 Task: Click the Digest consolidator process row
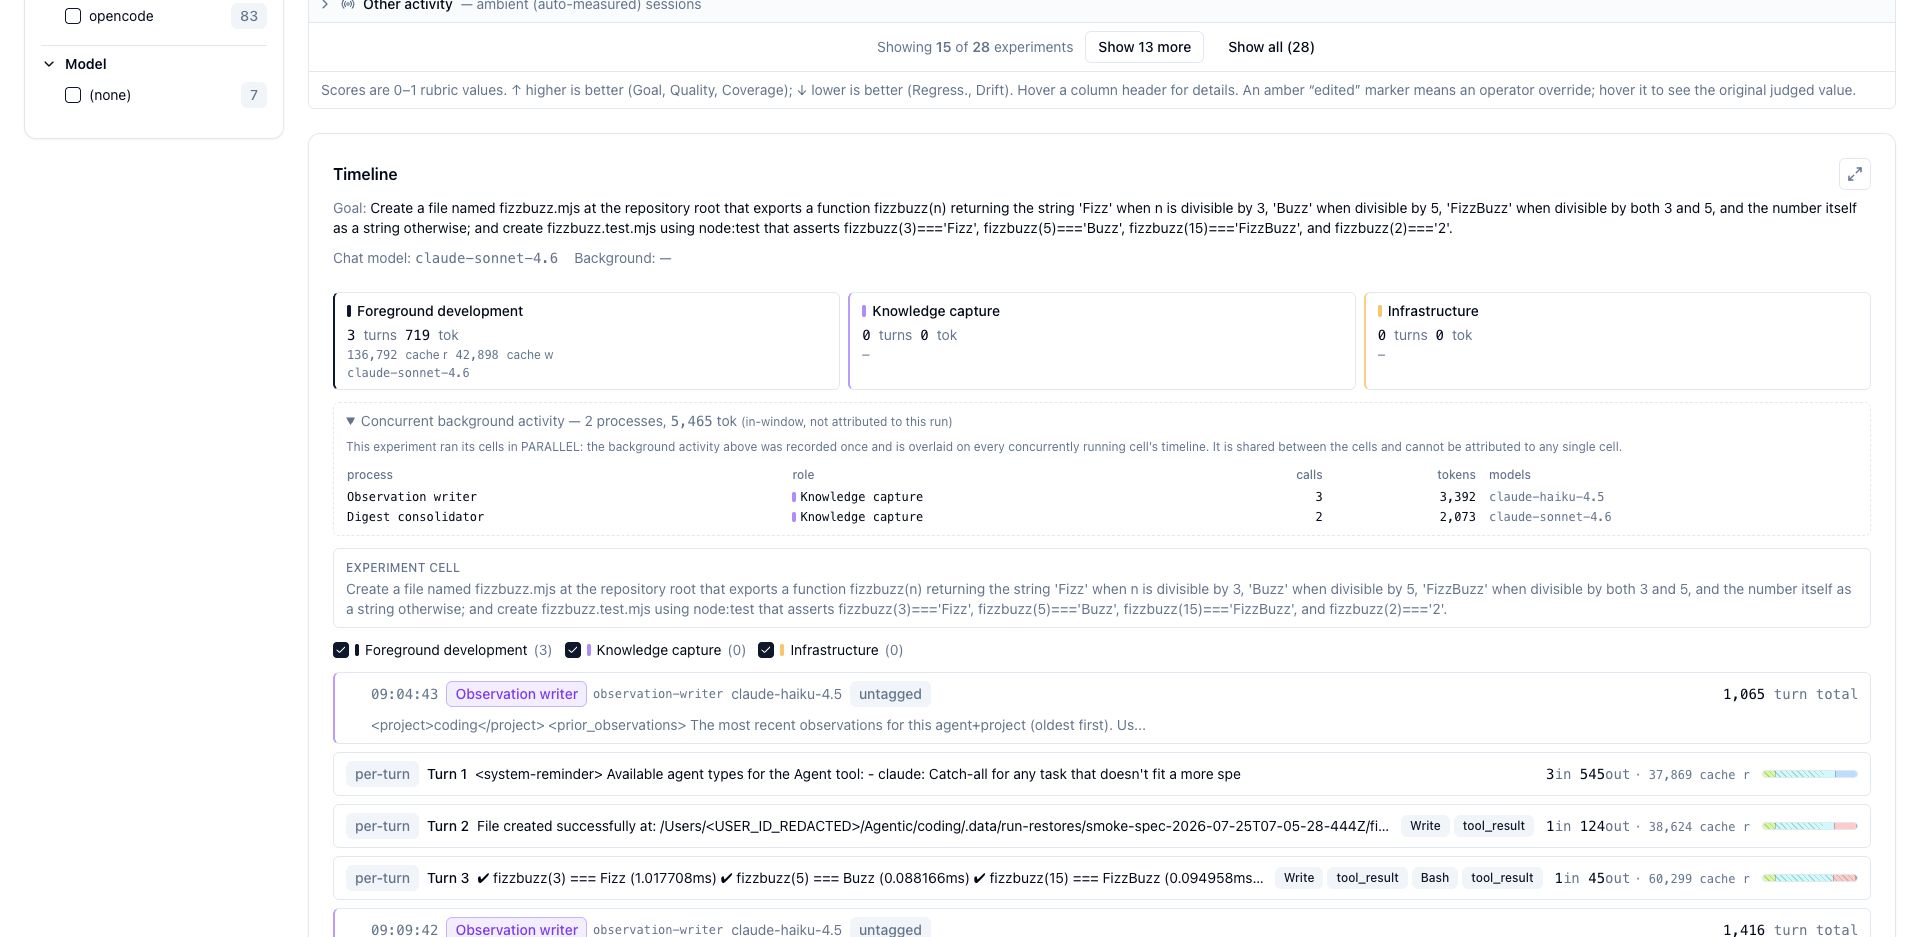pos(1102,517)
